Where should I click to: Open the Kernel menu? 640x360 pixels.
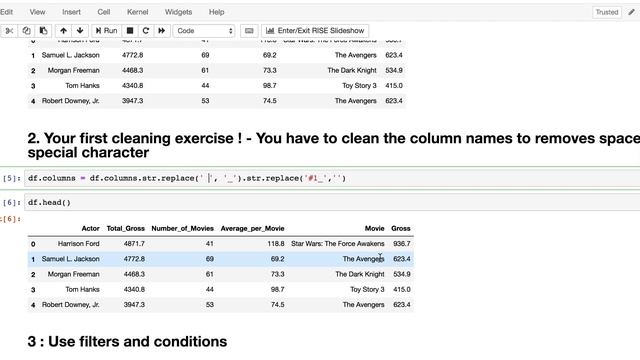tap(138, 12)
